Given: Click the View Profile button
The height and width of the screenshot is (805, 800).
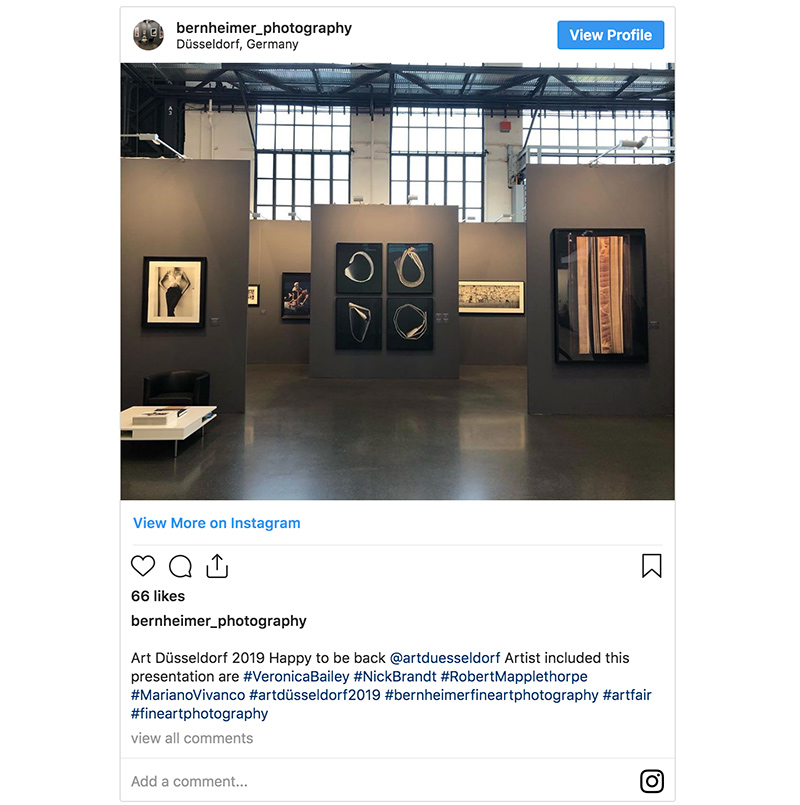Looking at the screenshot, I should [x=611, y=35].
